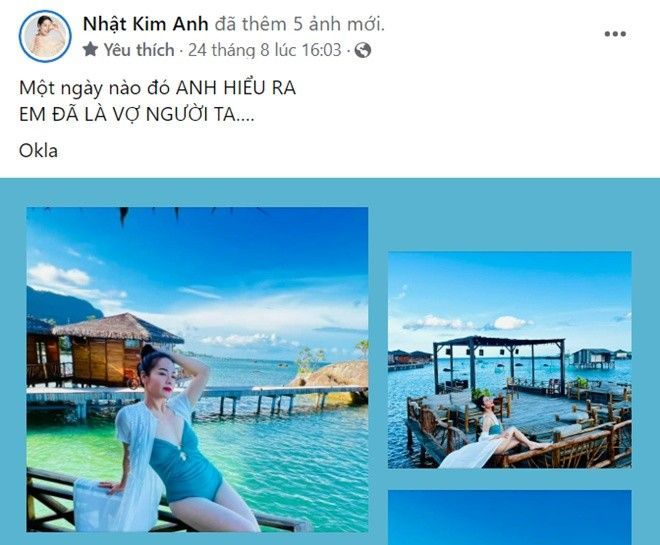Click the globe public privacy icon

coord(363,50)
